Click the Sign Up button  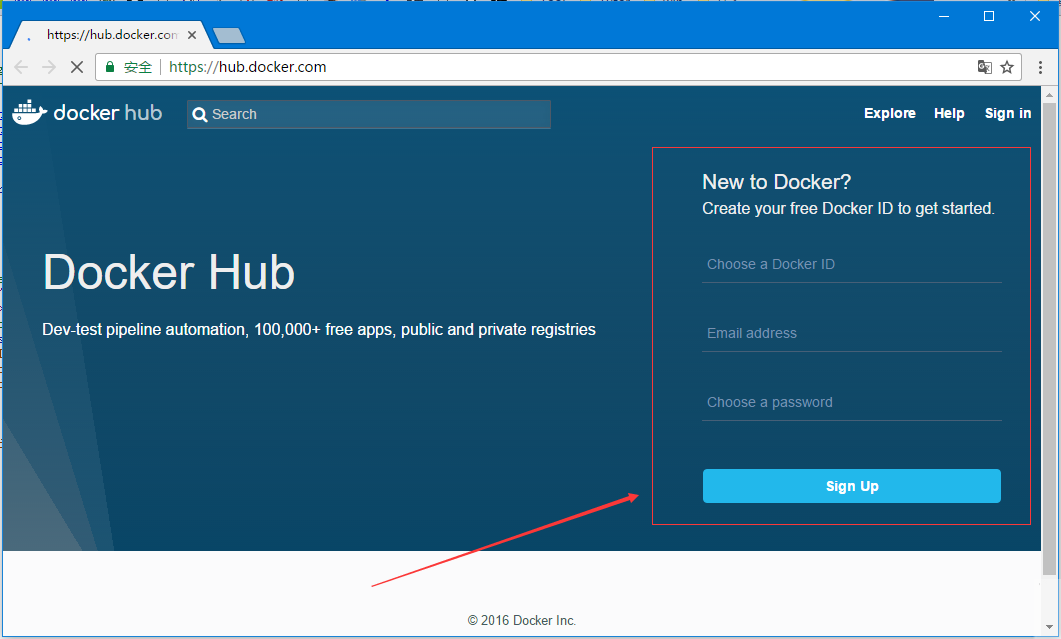point(852,486)
